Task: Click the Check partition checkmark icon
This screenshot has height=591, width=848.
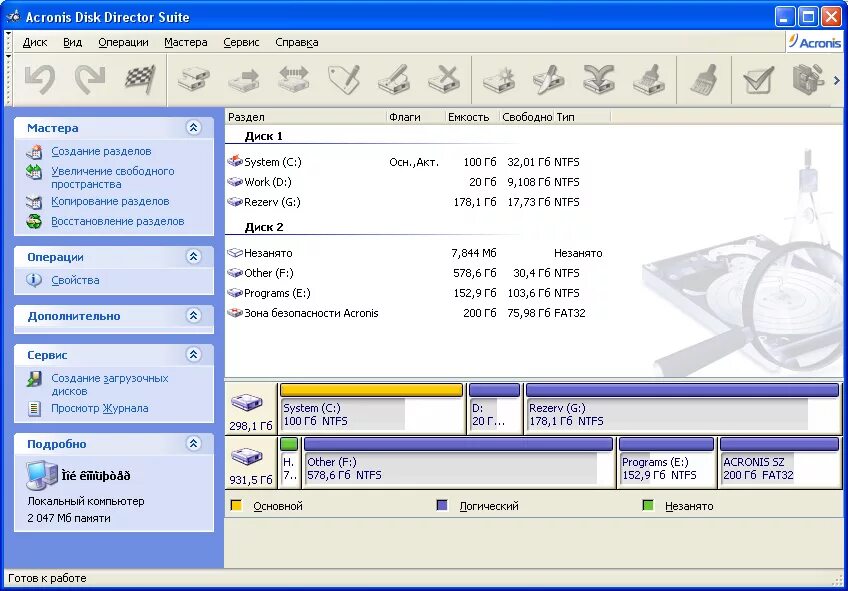Action: tap(758, 80)
